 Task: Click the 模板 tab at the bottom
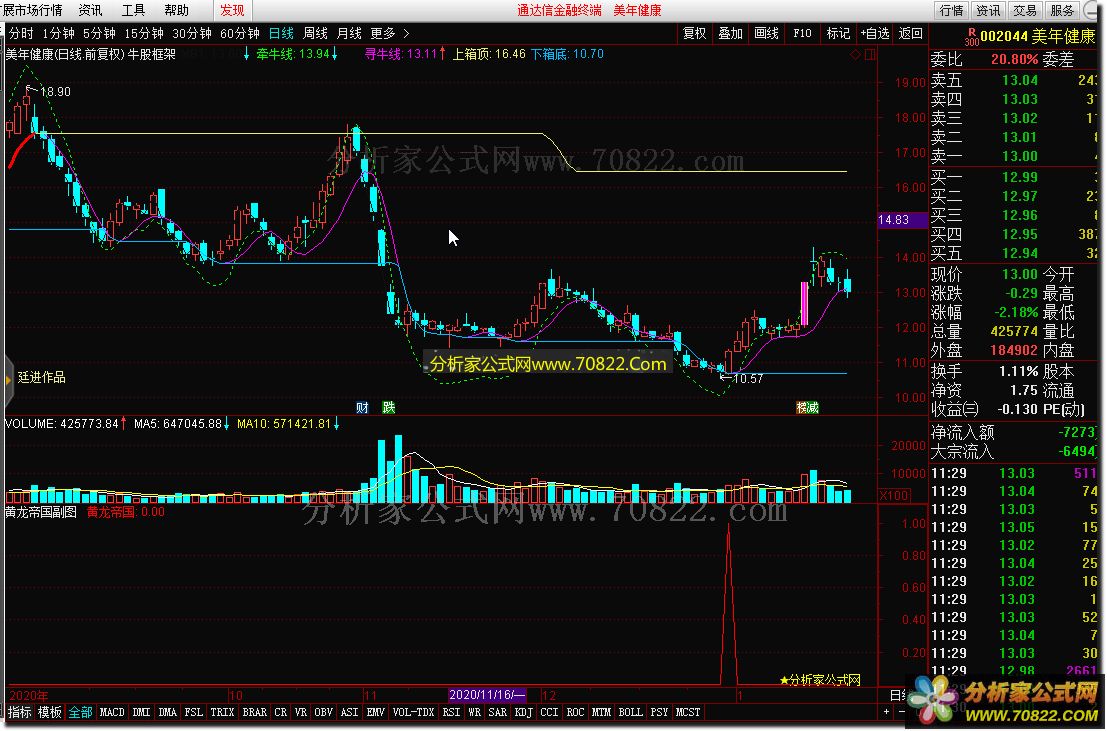[49, 712]
